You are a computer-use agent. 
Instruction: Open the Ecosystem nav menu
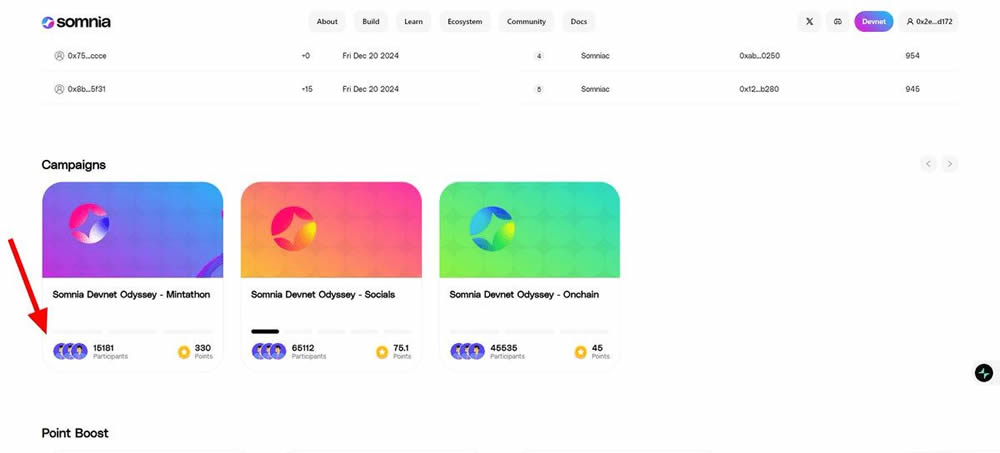pyautogui.click(x=464, y=22)
